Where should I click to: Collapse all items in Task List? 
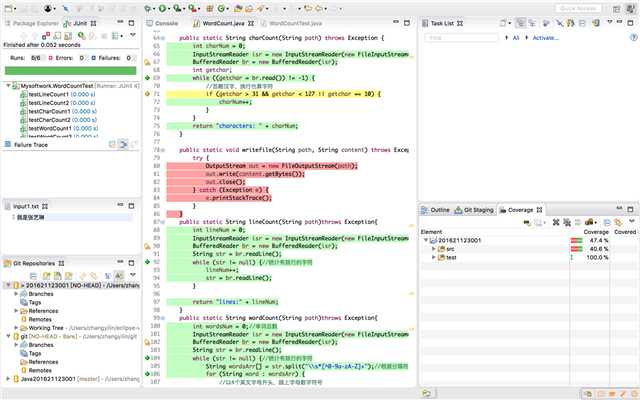point(582,23)
